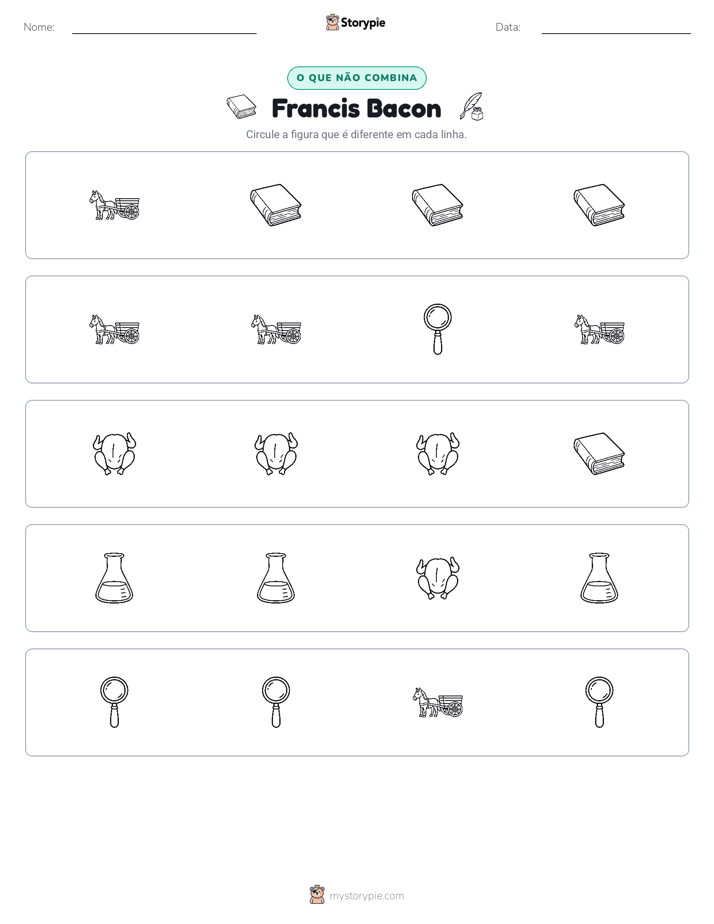This screenshot has height=924, width=714.
Task: Click the rightmost magnifying glass in the last row
Action: (x=599, y=702)
